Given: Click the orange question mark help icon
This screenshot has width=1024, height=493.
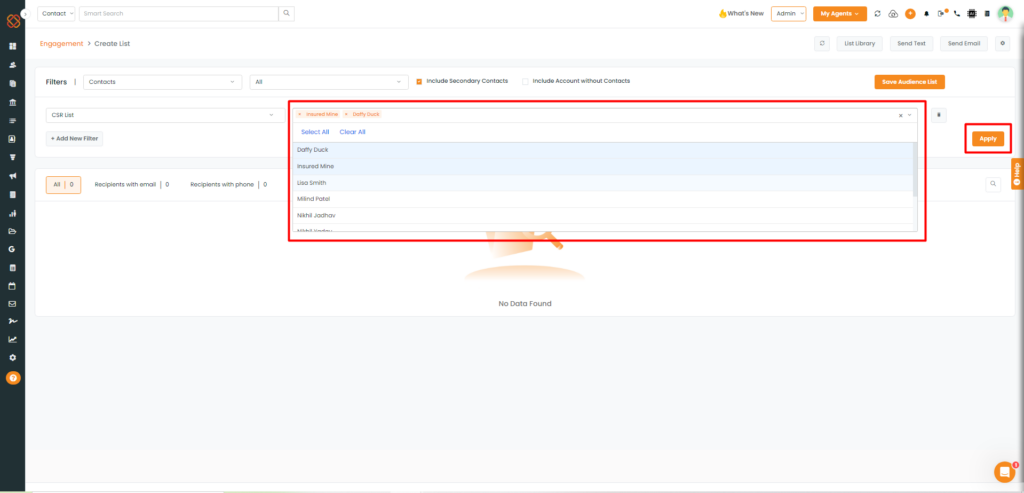Looking at the screenshot, I should [x=13, y=377].
